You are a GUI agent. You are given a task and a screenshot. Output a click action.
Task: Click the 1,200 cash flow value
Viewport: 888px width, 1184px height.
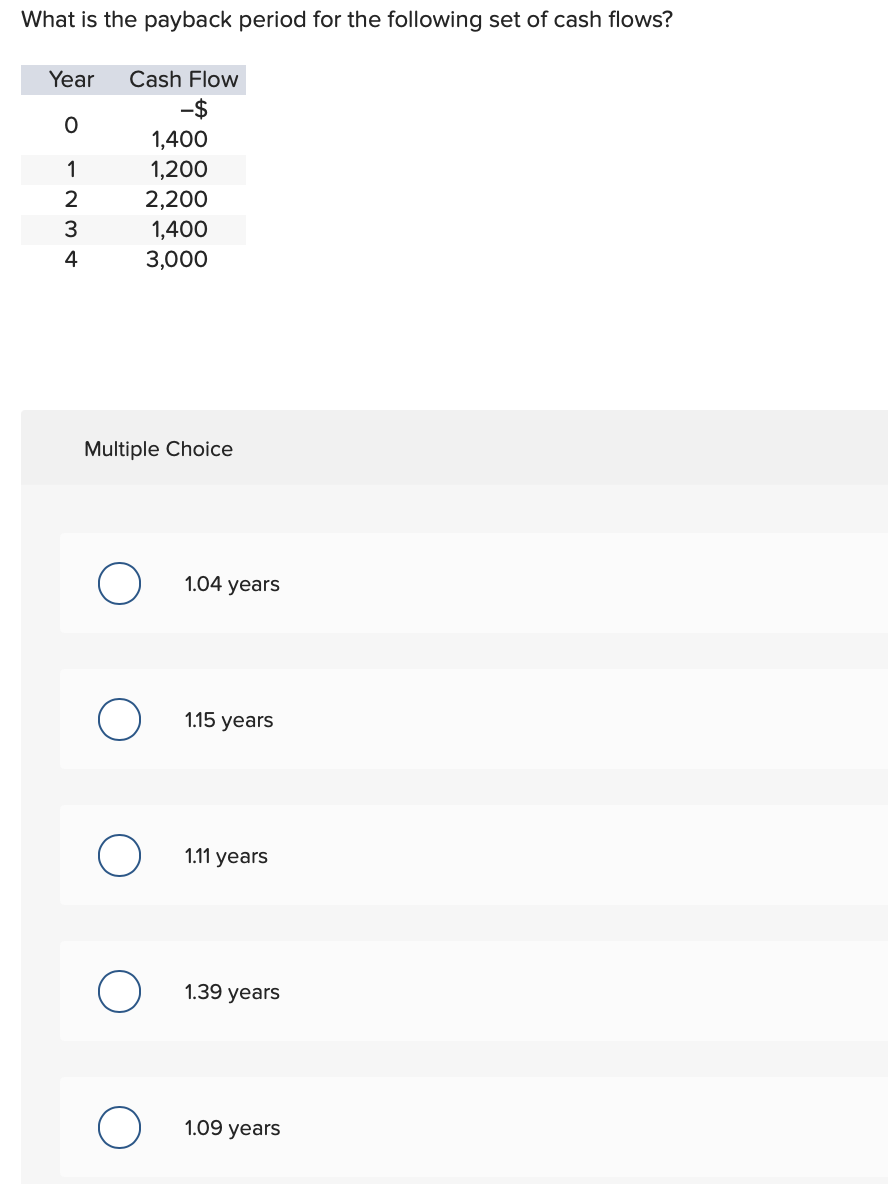(x=179, y=169)
